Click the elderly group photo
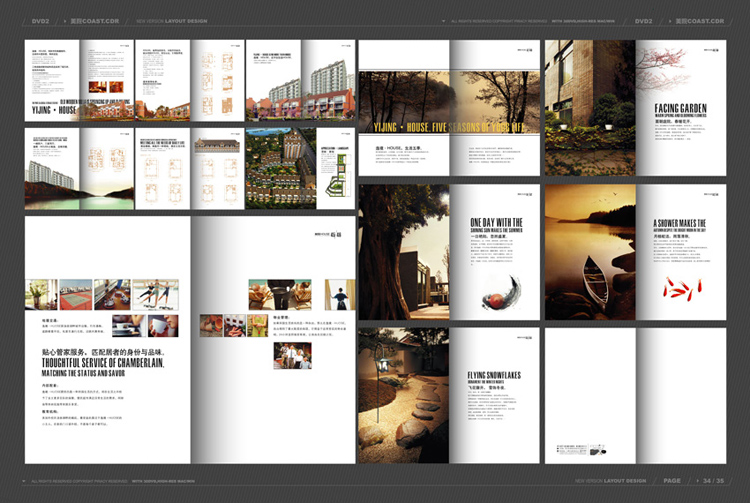The width and height of the screenshot is (750, 503). click(292, 355)
